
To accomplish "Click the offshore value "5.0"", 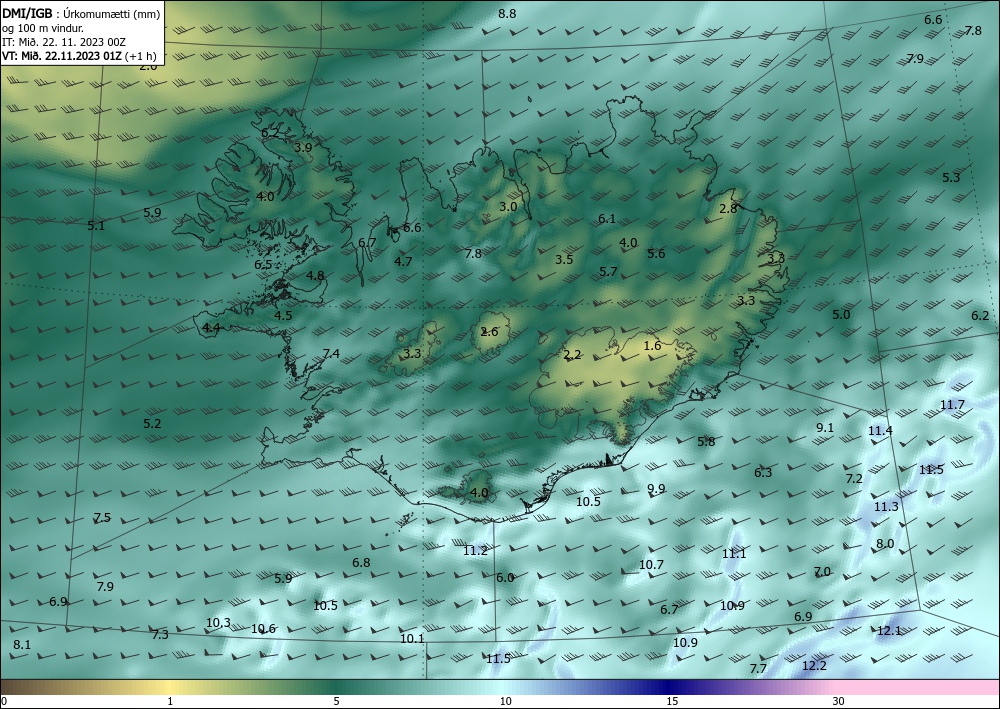I will [x=841, y=314].
